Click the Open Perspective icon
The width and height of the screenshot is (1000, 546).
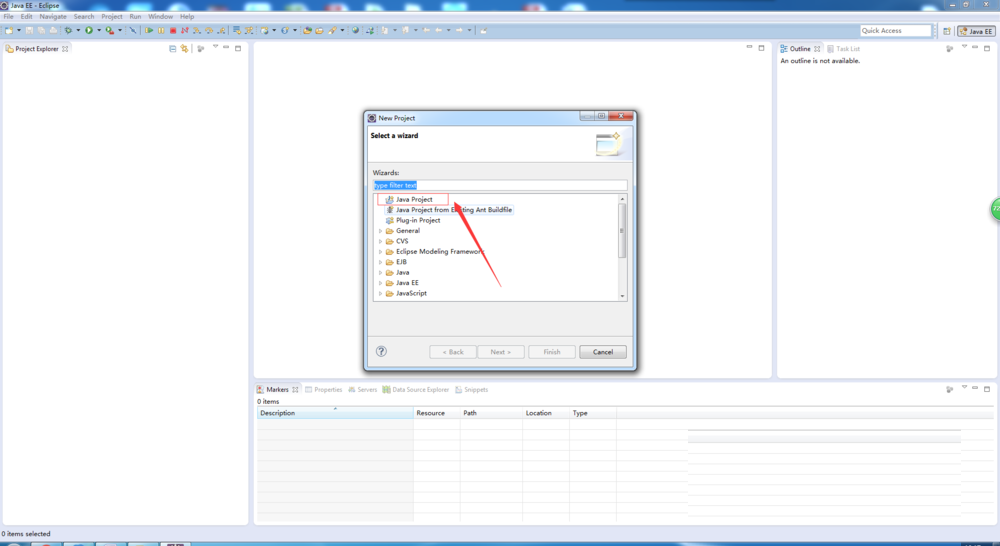947,31
